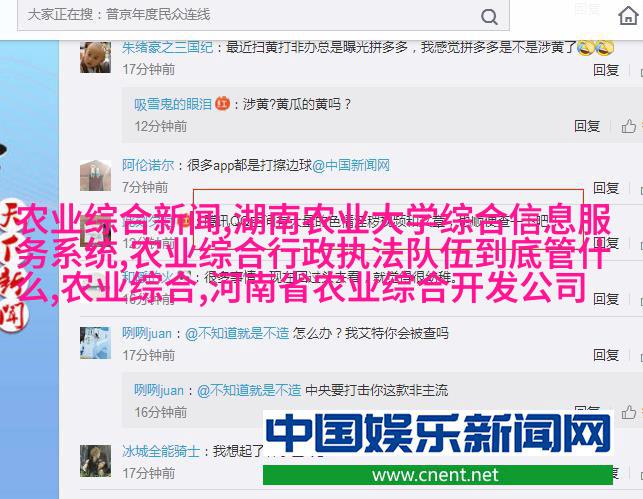Reply to 咧咧juan's 17分钟前 comment
Screen dimensions: 643x499
606,355
